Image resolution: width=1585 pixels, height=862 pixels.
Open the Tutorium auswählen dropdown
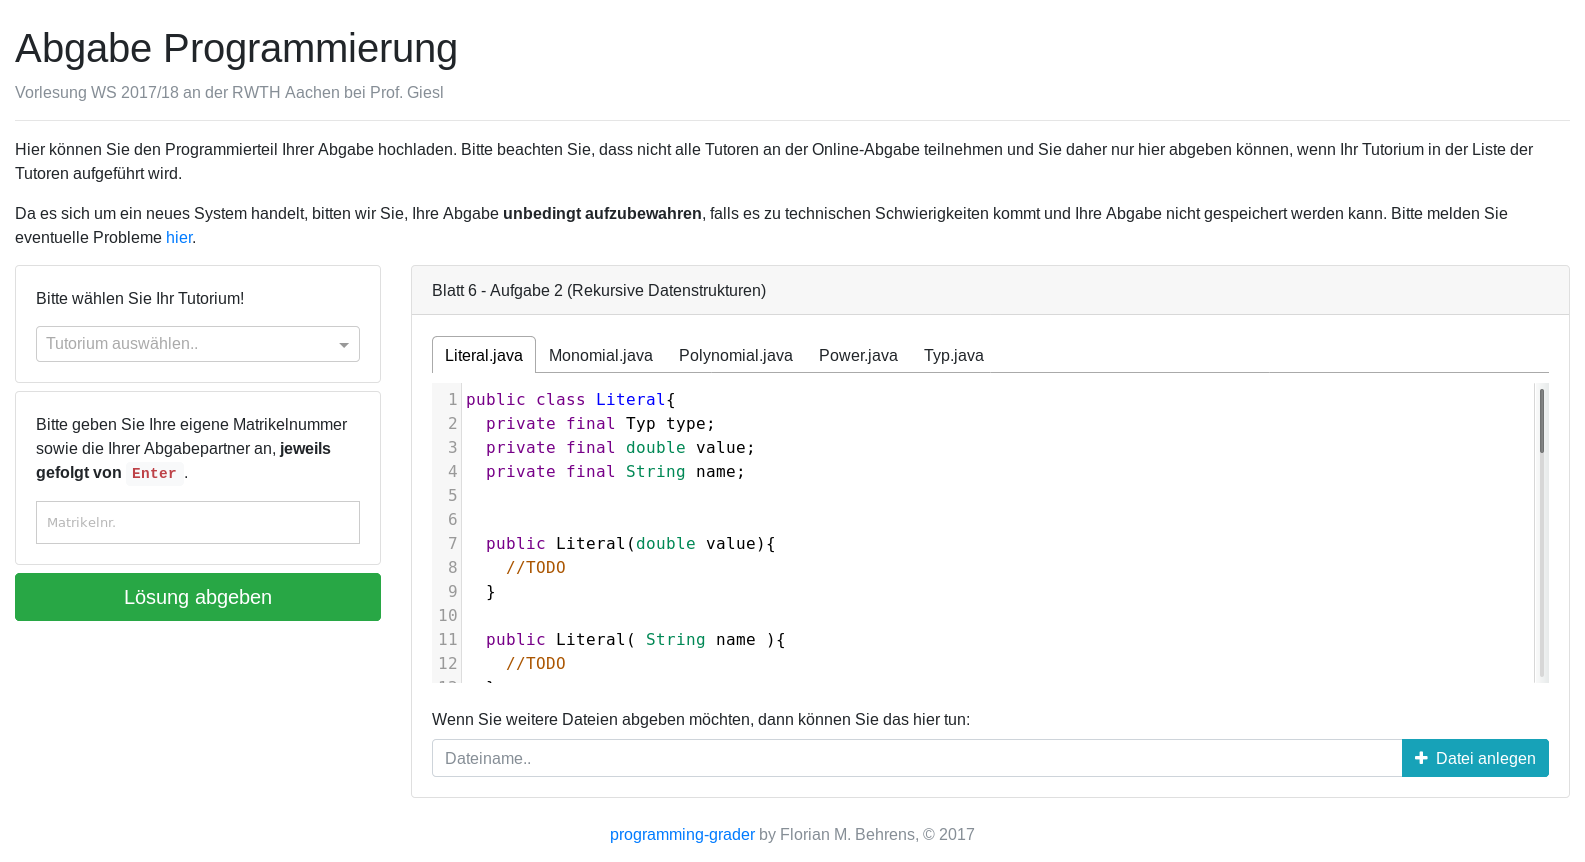(198, 344)
